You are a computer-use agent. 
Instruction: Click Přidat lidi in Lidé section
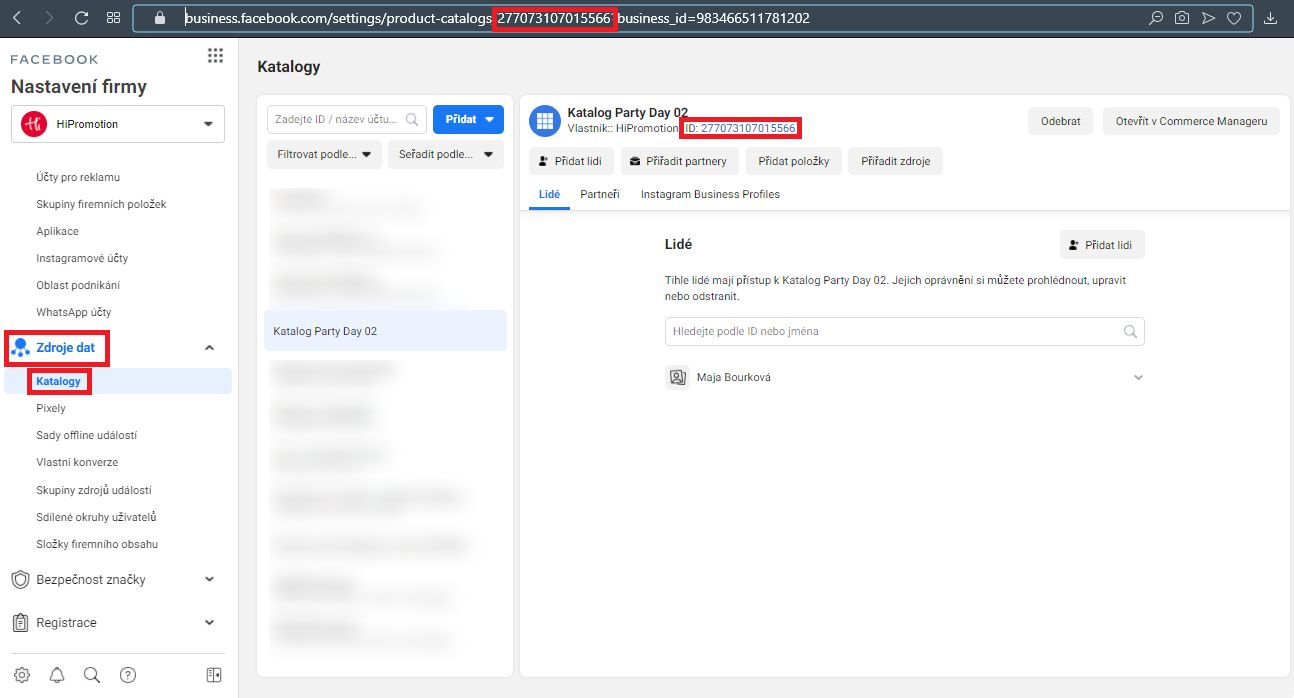tap(1102, 244)
